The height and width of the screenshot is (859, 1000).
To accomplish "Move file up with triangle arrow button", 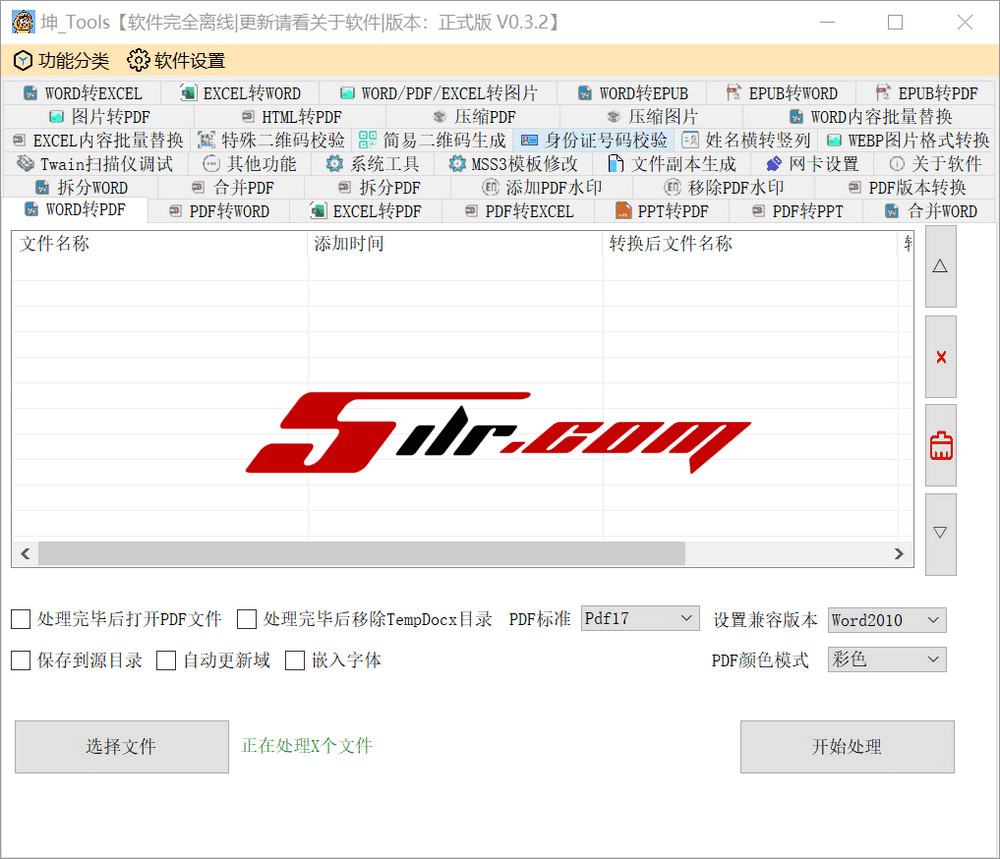I will coord(940,266).
